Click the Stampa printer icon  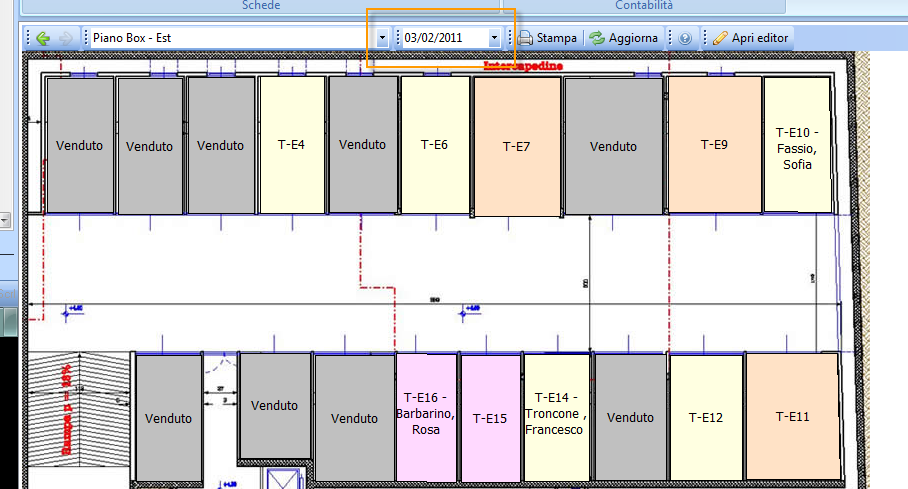[x=526, y=38]
